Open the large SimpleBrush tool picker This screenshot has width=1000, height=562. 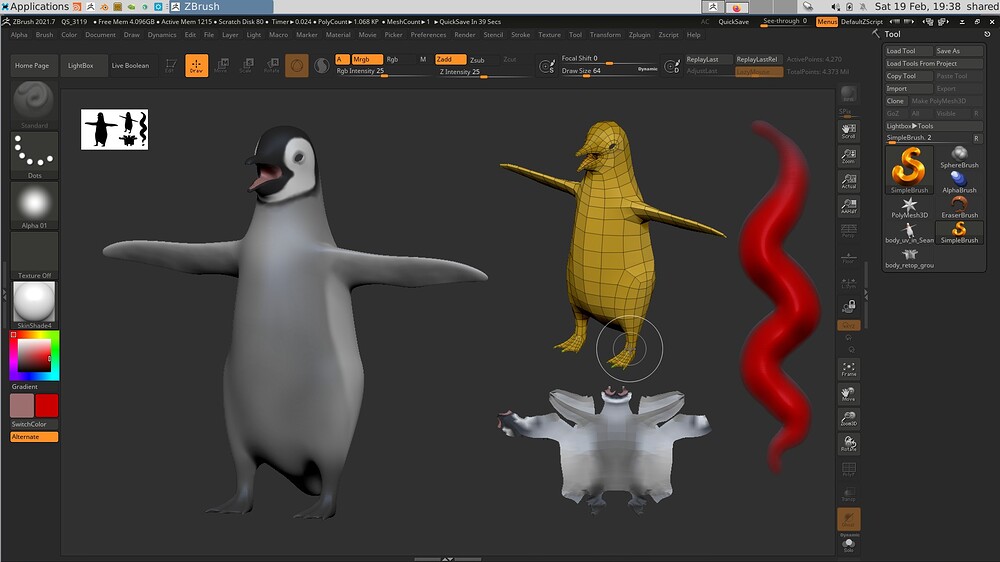(909, 170)
